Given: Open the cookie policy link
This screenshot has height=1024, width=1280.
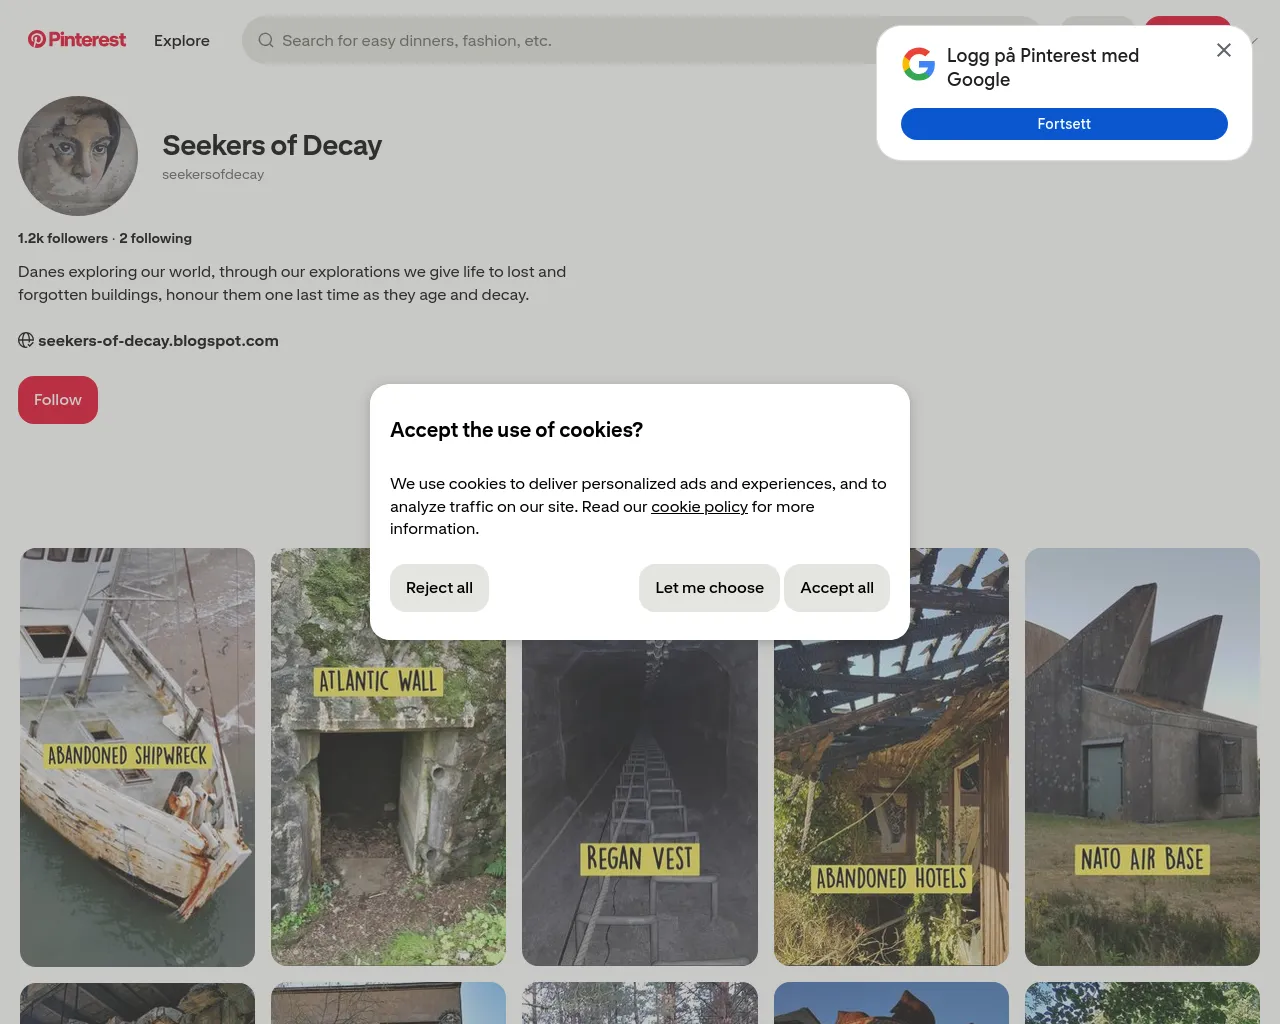Looking at the screenshot, I should pos(699,507).
